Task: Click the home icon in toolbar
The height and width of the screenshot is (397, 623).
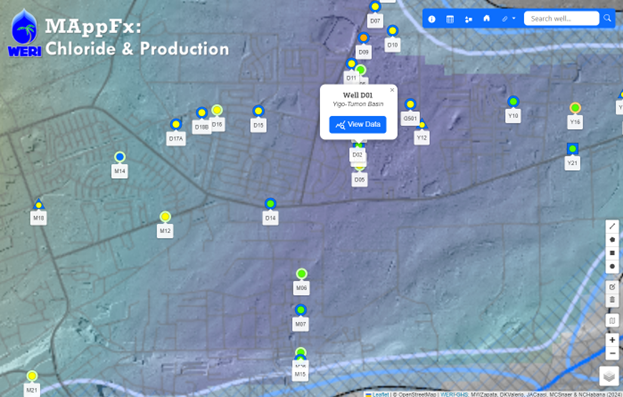Action: [x=486, y=19]
